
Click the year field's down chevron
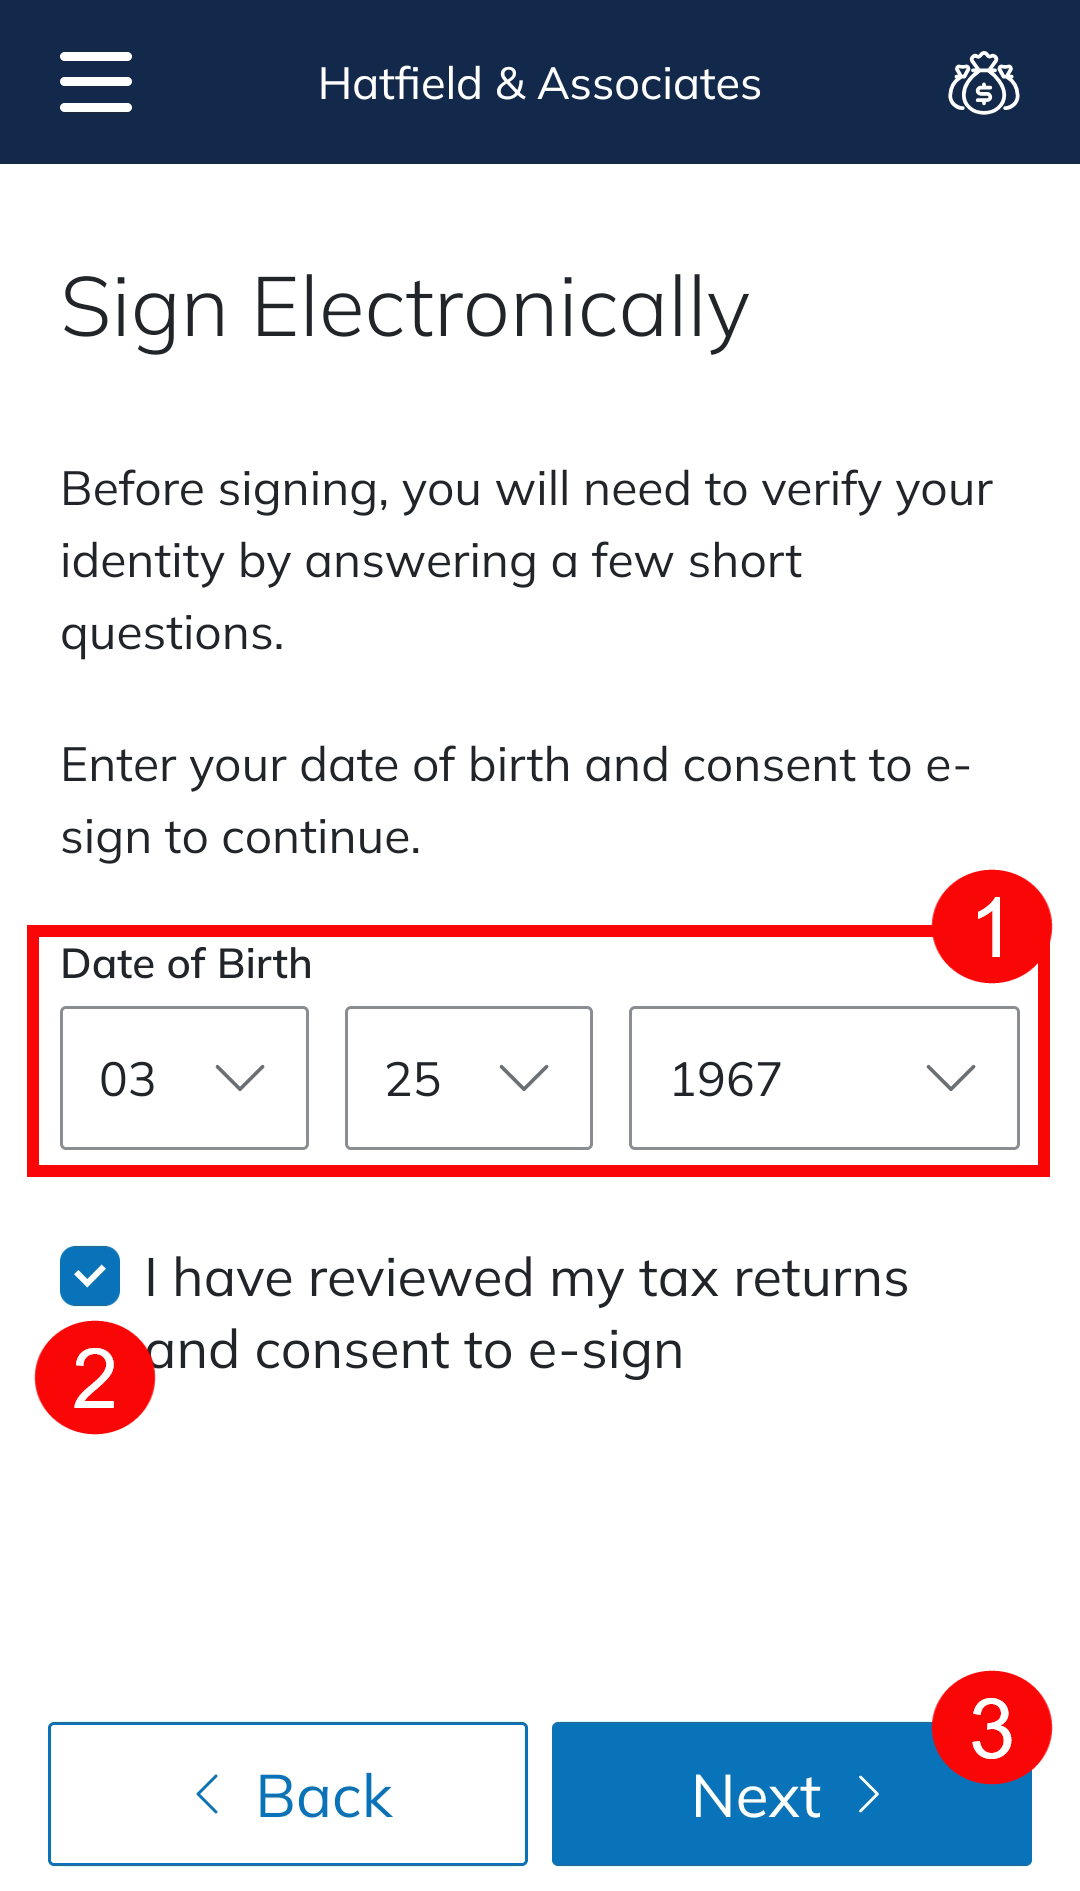pos(950,1078)
